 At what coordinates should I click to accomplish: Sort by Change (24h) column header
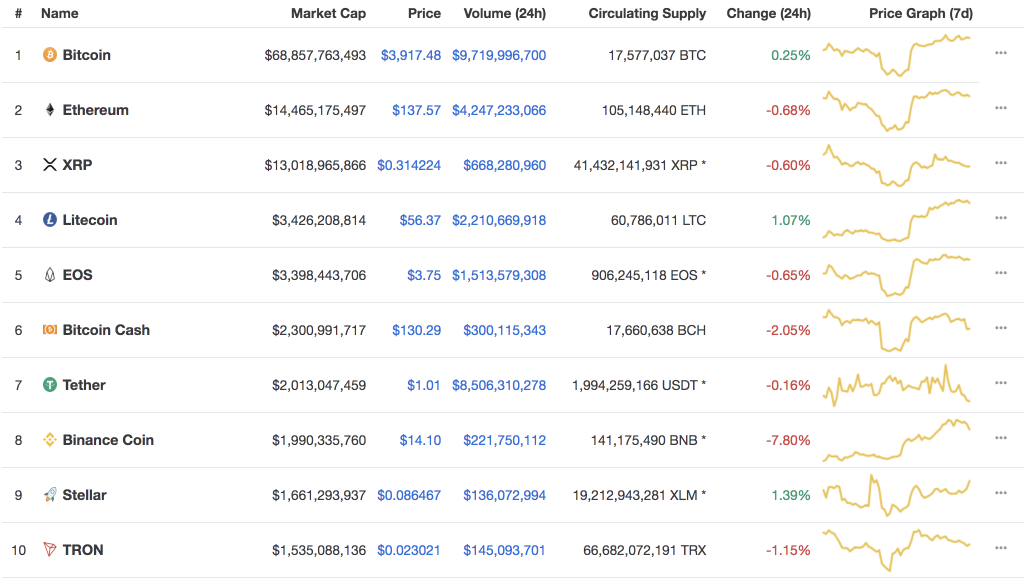769,13
